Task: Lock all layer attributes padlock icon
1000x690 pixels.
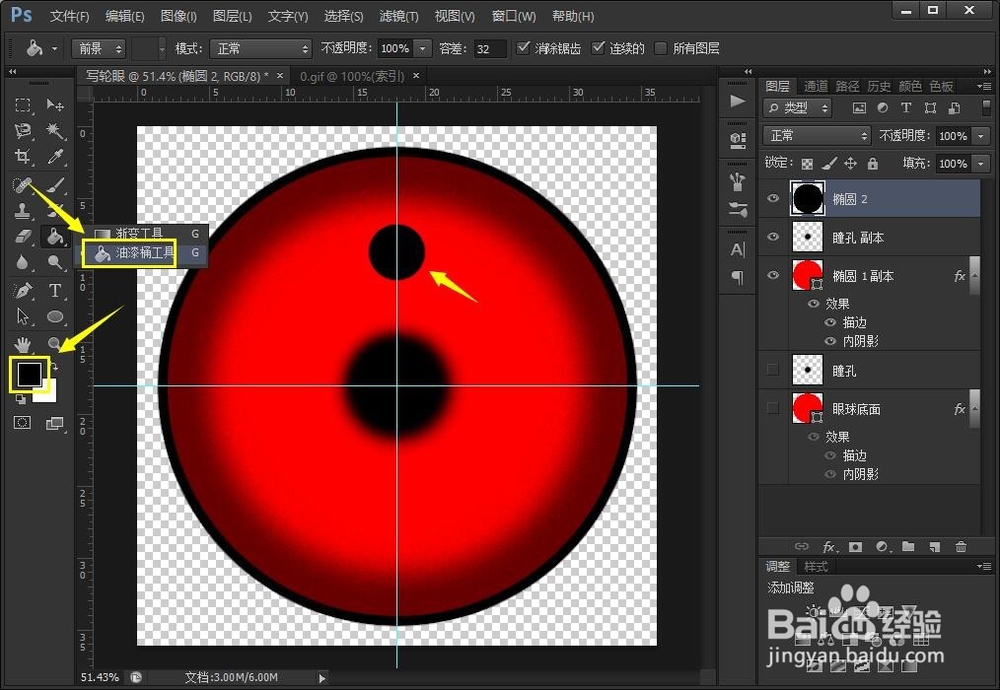Action: (872, 164)
